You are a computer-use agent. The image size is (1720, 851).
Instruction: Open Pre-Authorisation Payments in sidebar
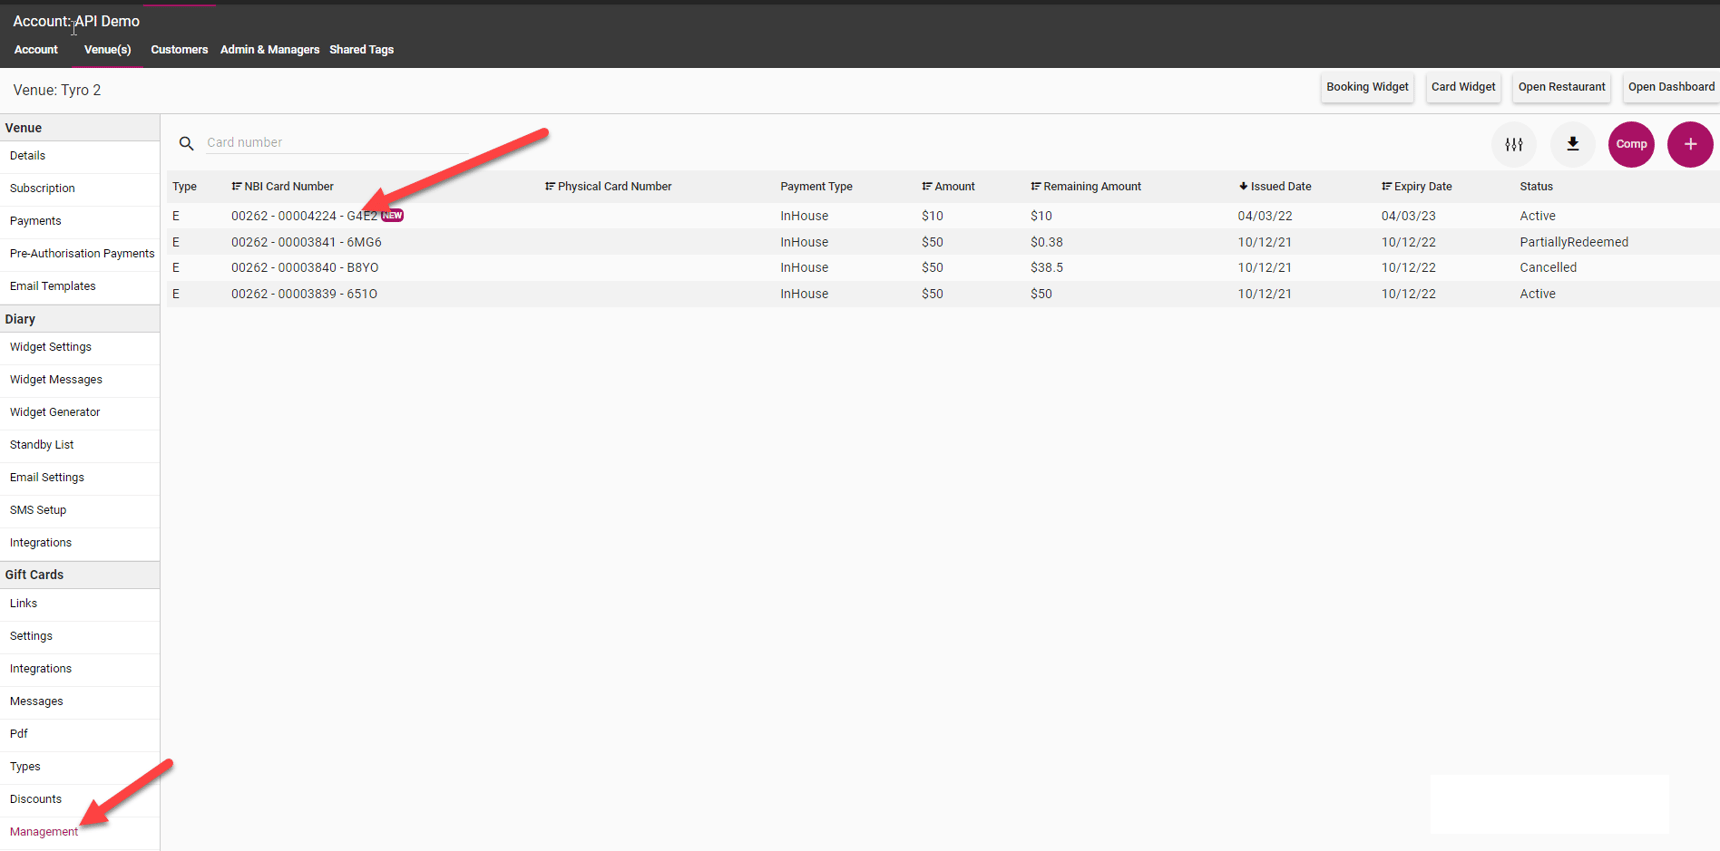coord(82,254)
